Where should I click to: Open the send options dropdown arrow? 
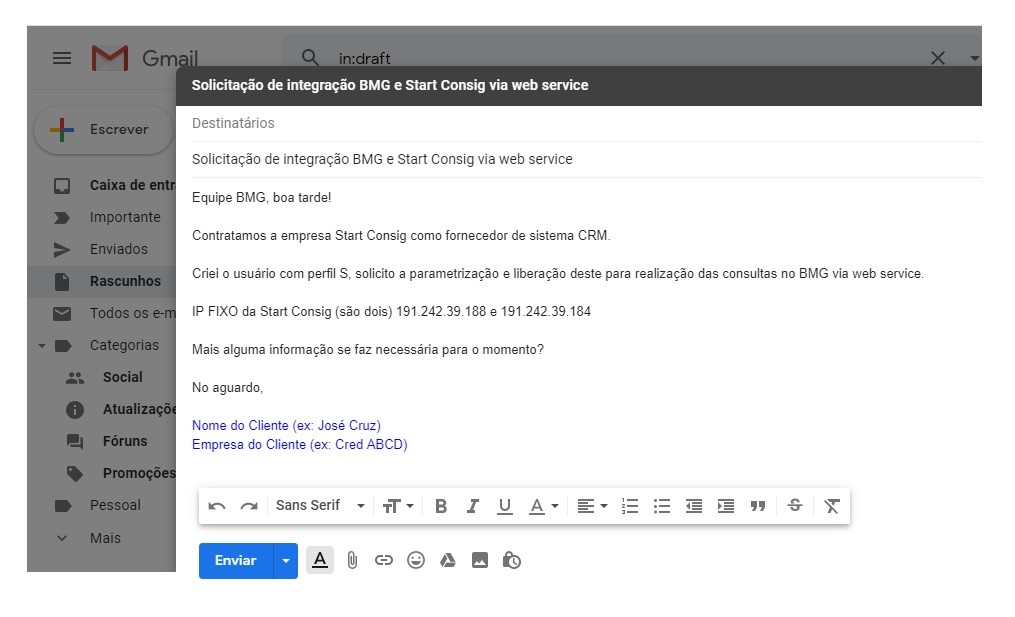click(x=285, y=561)
